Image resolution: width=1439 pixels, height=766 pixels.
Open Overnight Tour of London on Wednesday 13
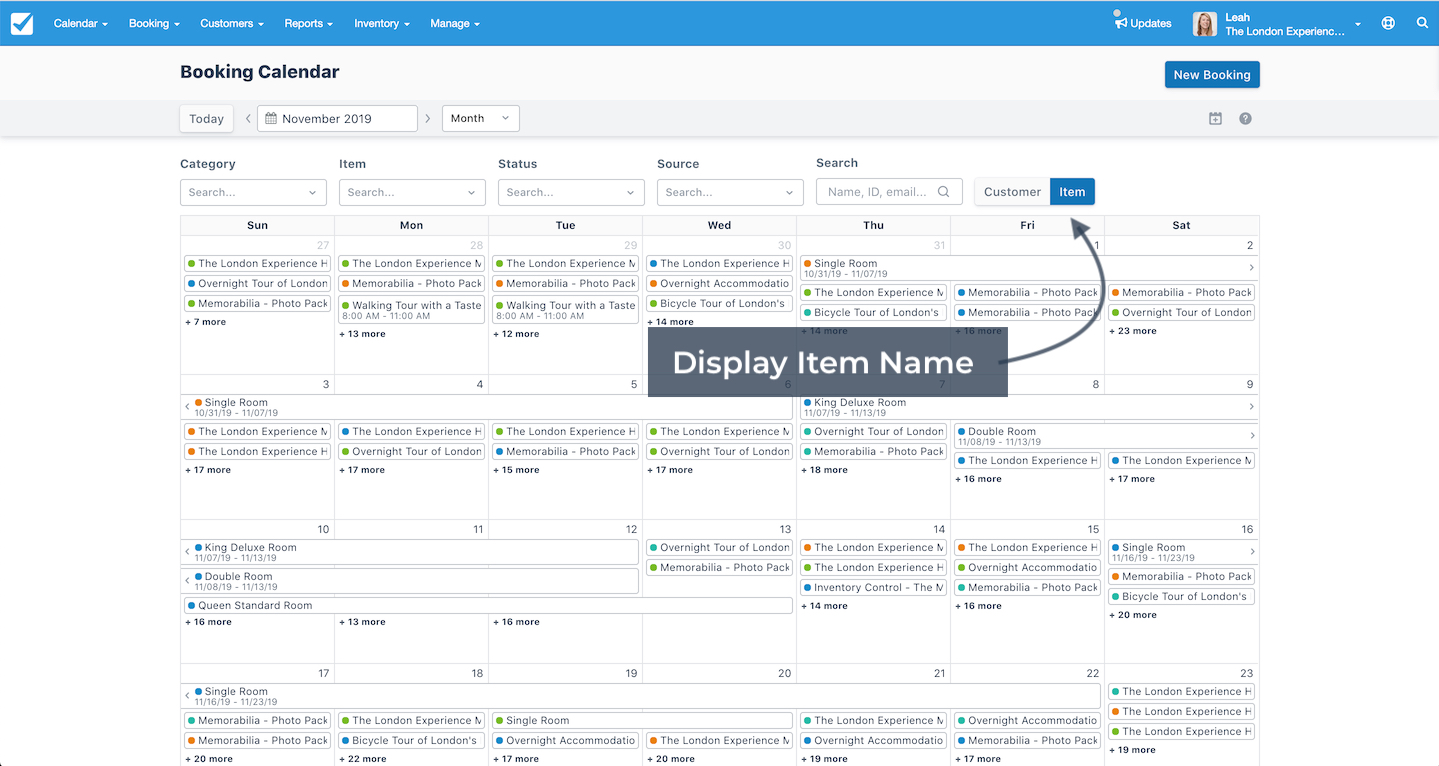[719, 547]
